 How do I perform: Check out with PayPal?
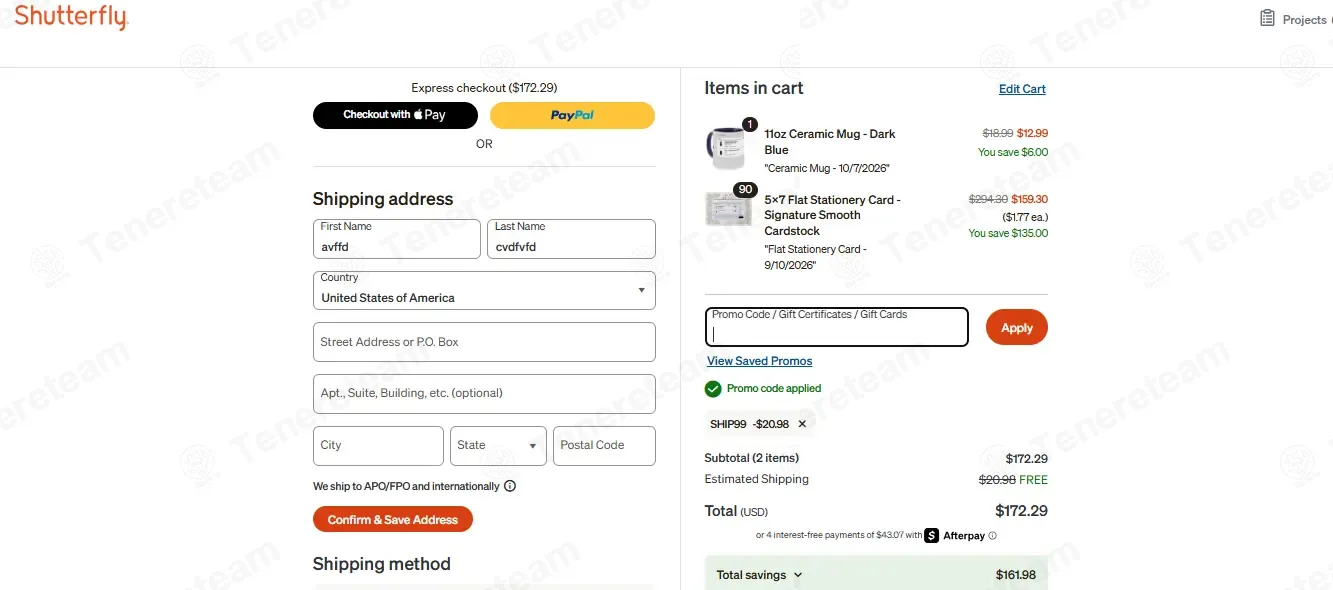572,115
